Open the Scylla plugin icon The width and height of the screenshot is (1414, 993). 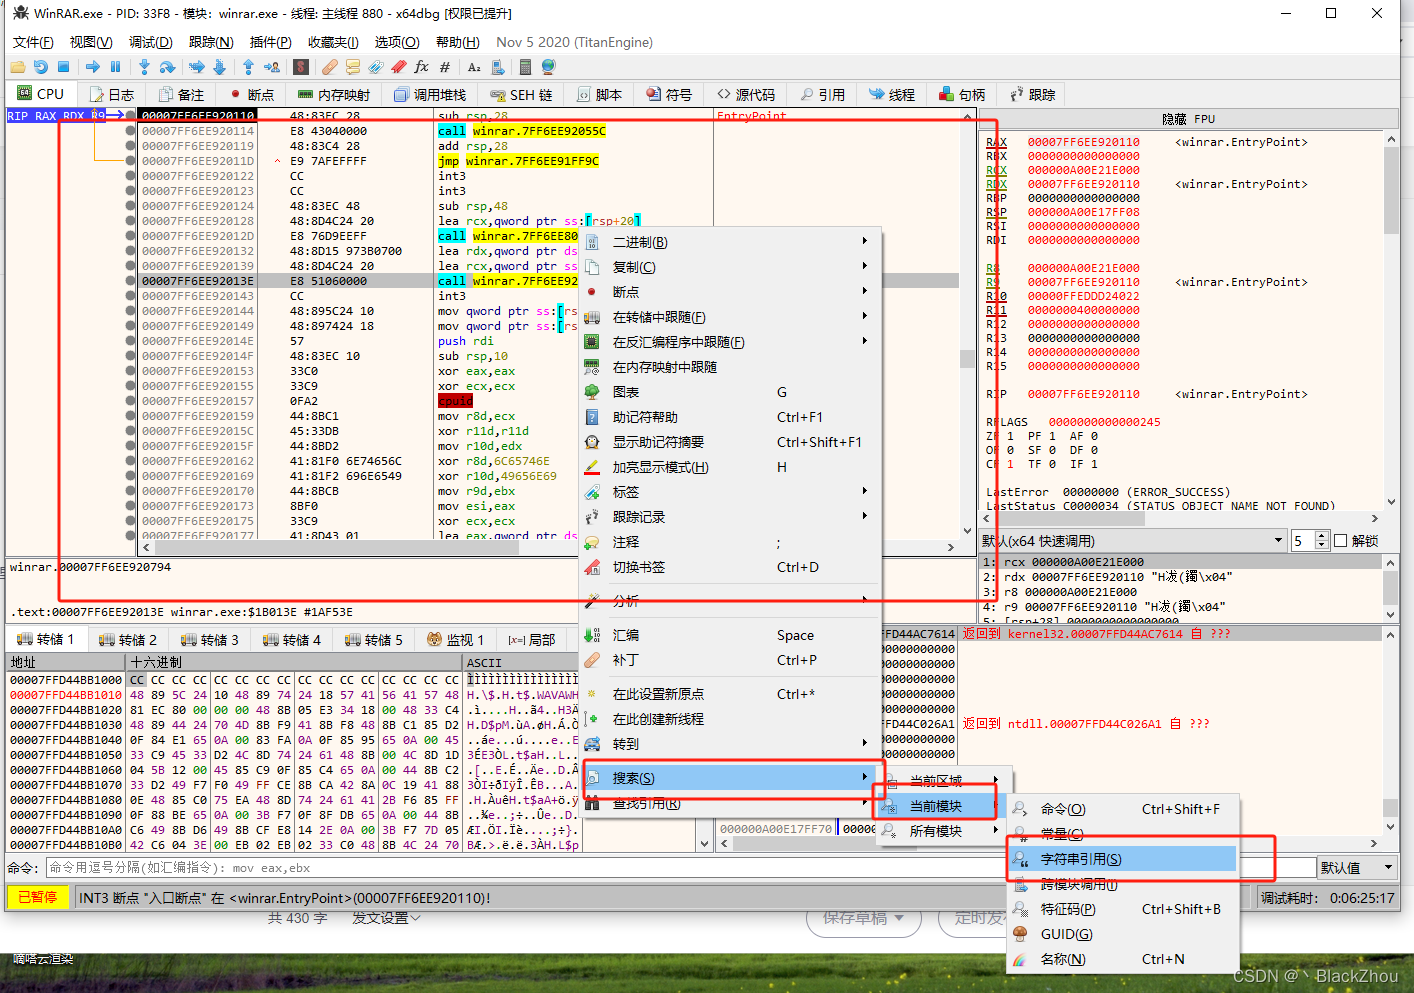click(x=301, y=67)
